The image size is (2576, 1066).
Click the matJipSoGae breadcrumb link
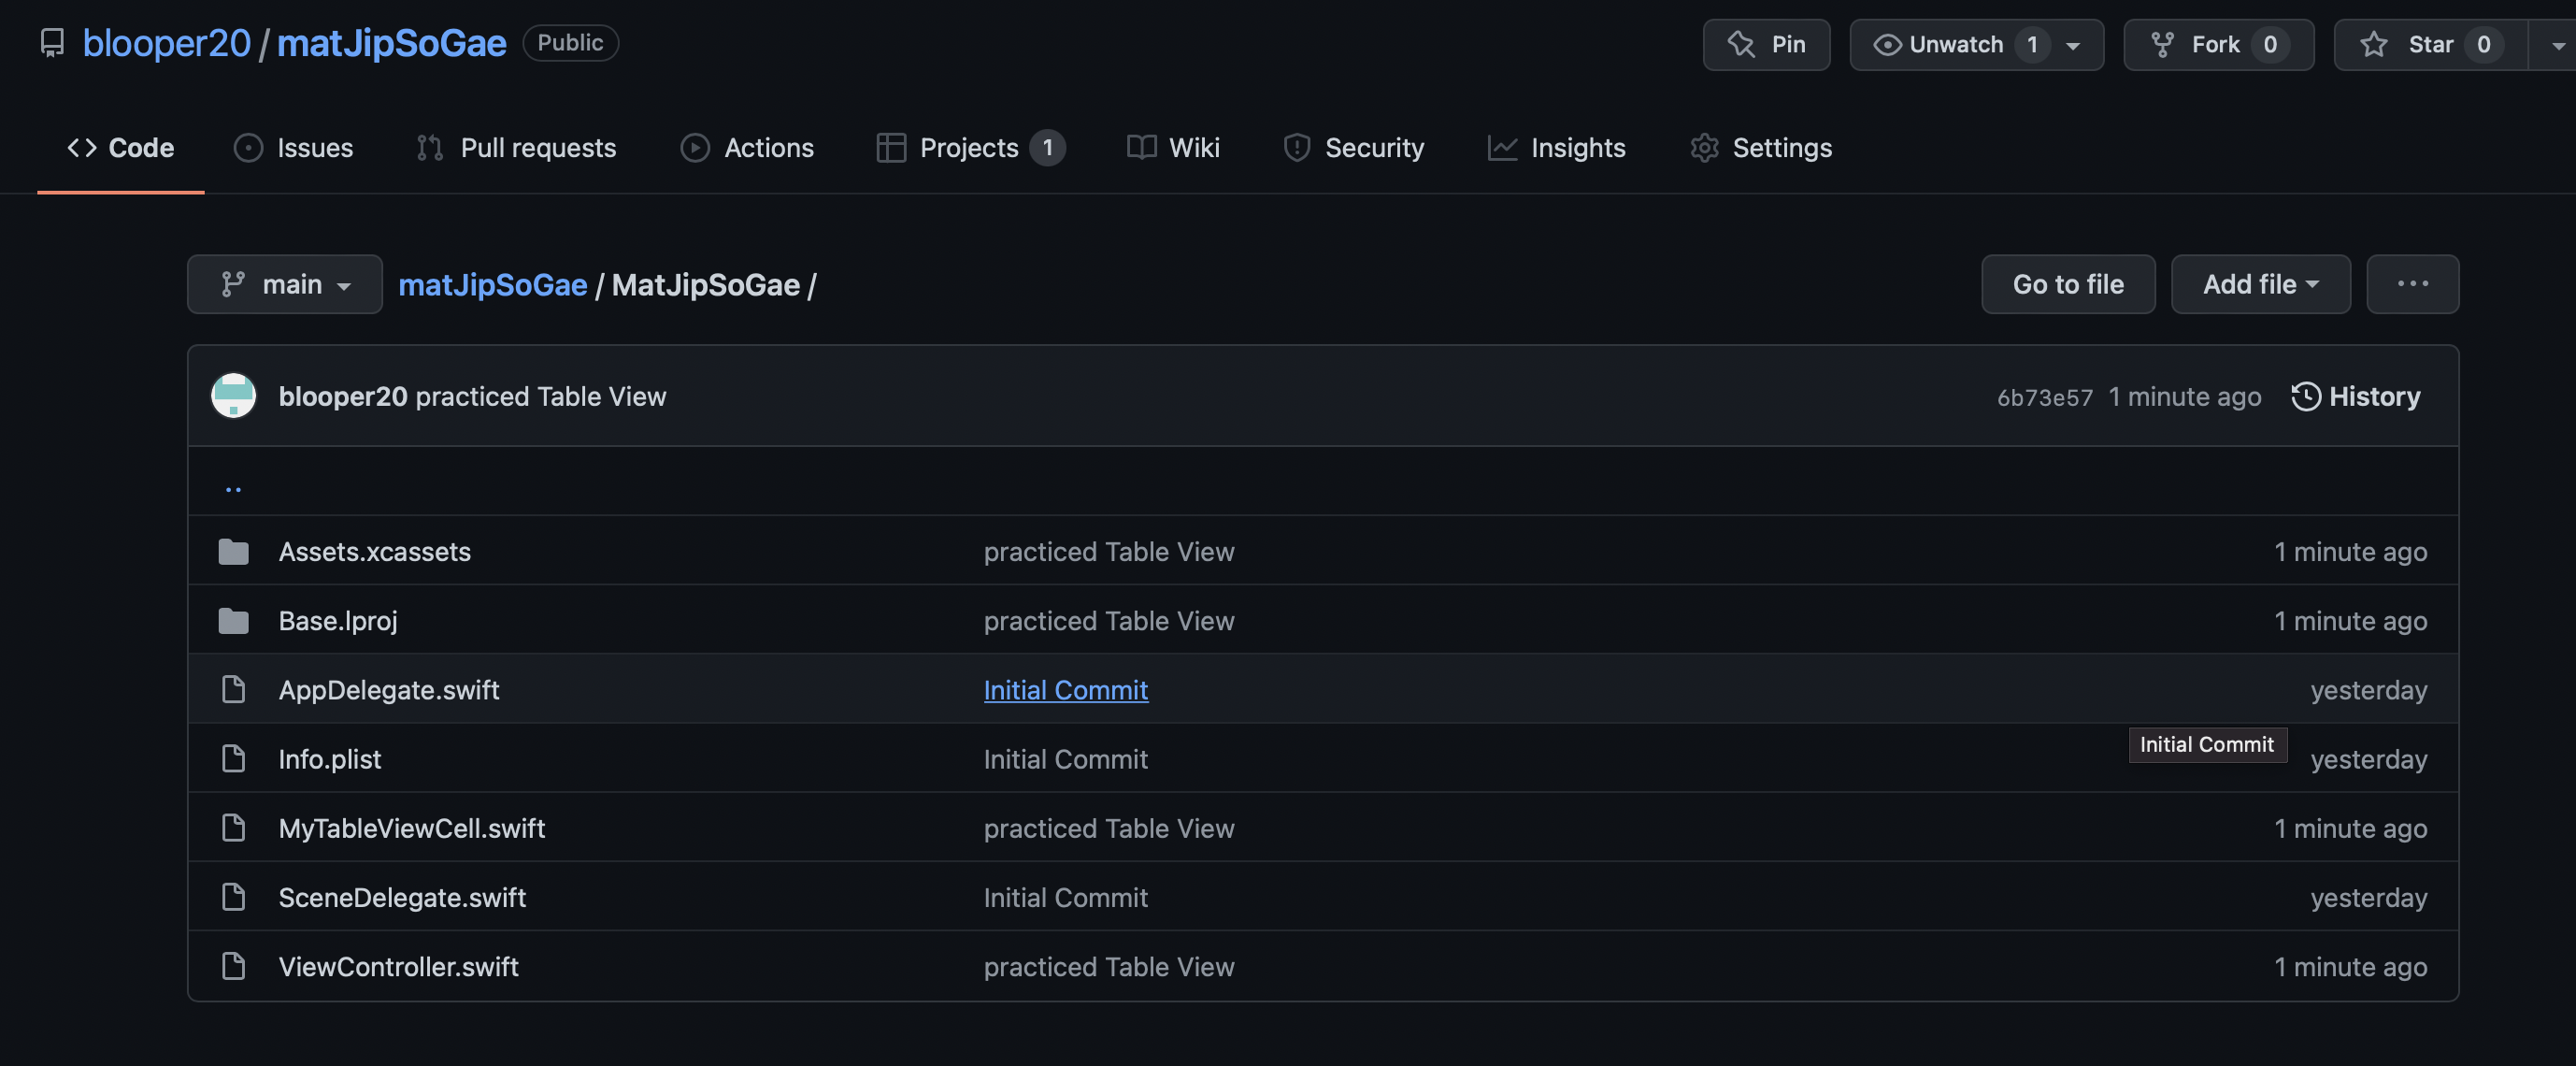point(492,285)
